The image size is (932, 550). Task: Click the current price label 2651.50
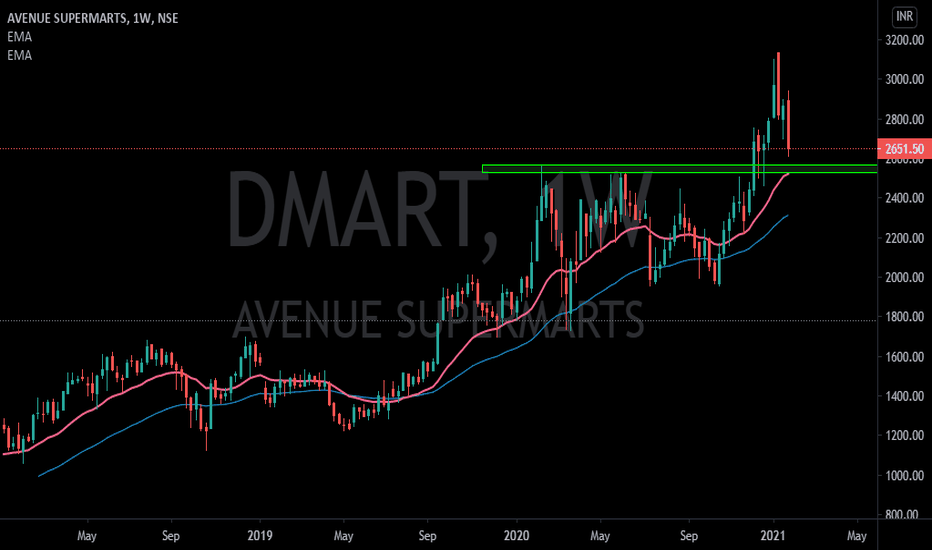tap(904, 149)
